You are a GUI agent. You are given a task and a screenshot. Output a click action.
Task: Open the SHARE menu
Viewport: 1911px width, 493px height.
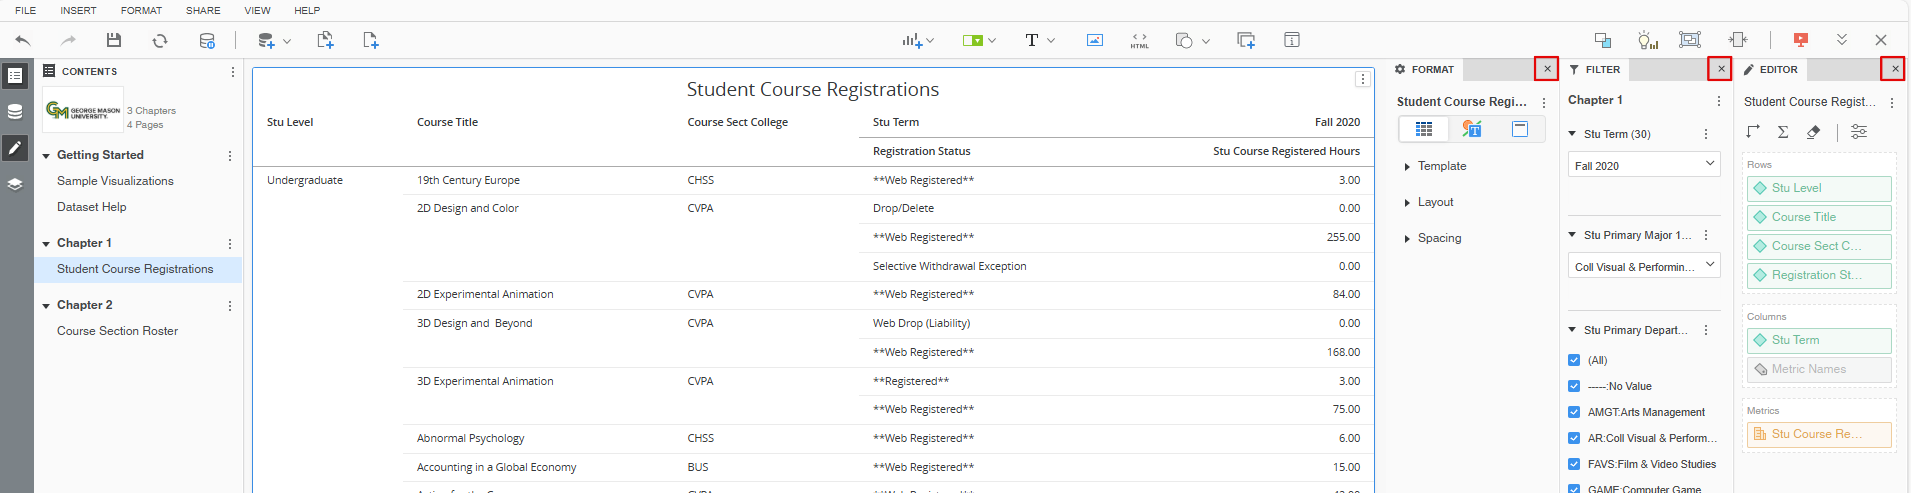coord(203,10)
